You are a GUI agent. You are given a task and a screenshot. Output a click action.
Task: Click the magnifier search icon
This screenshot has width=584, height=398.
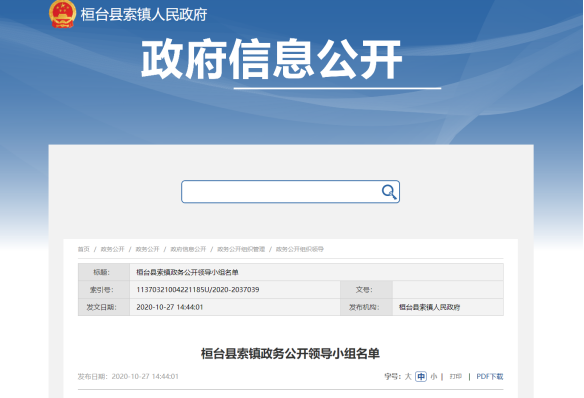[x=389, y=192]
